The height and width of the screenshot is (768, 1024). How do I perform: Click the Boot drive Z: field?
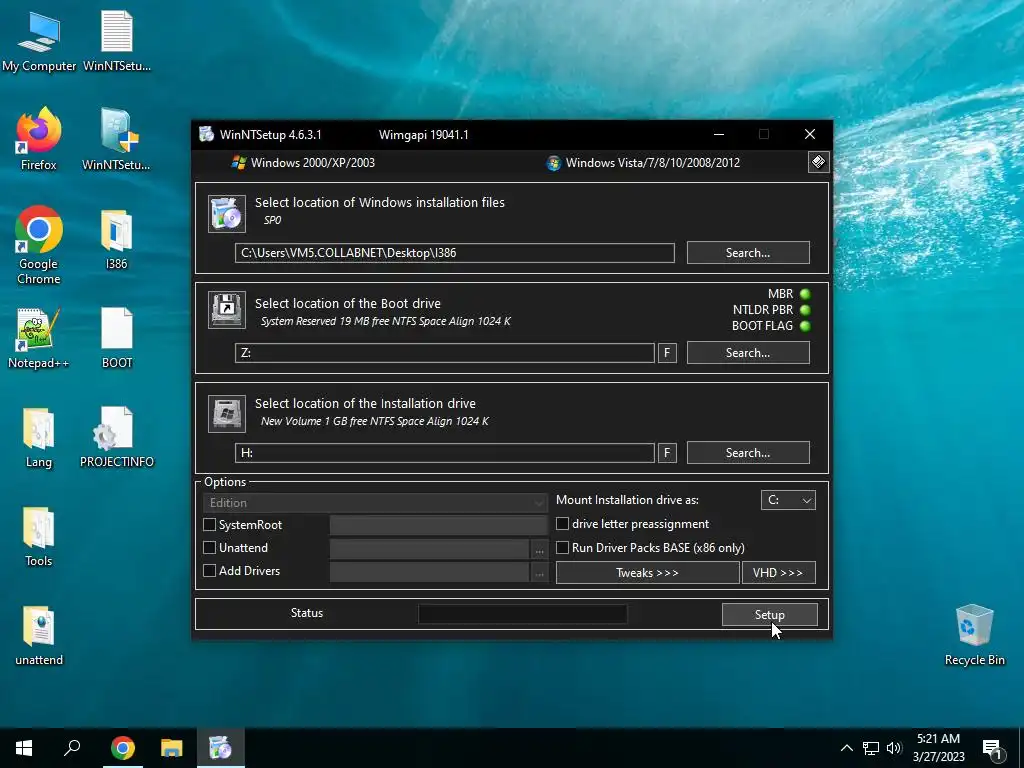[445, 353]
